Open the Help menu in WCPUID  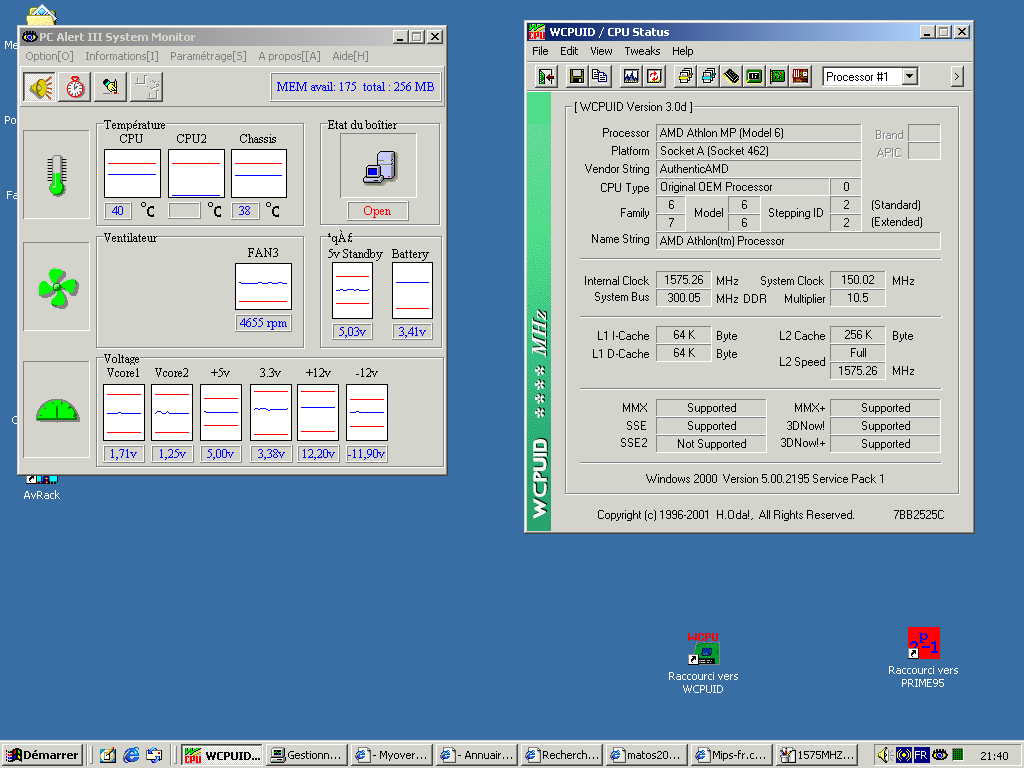[x=682, y=51]
